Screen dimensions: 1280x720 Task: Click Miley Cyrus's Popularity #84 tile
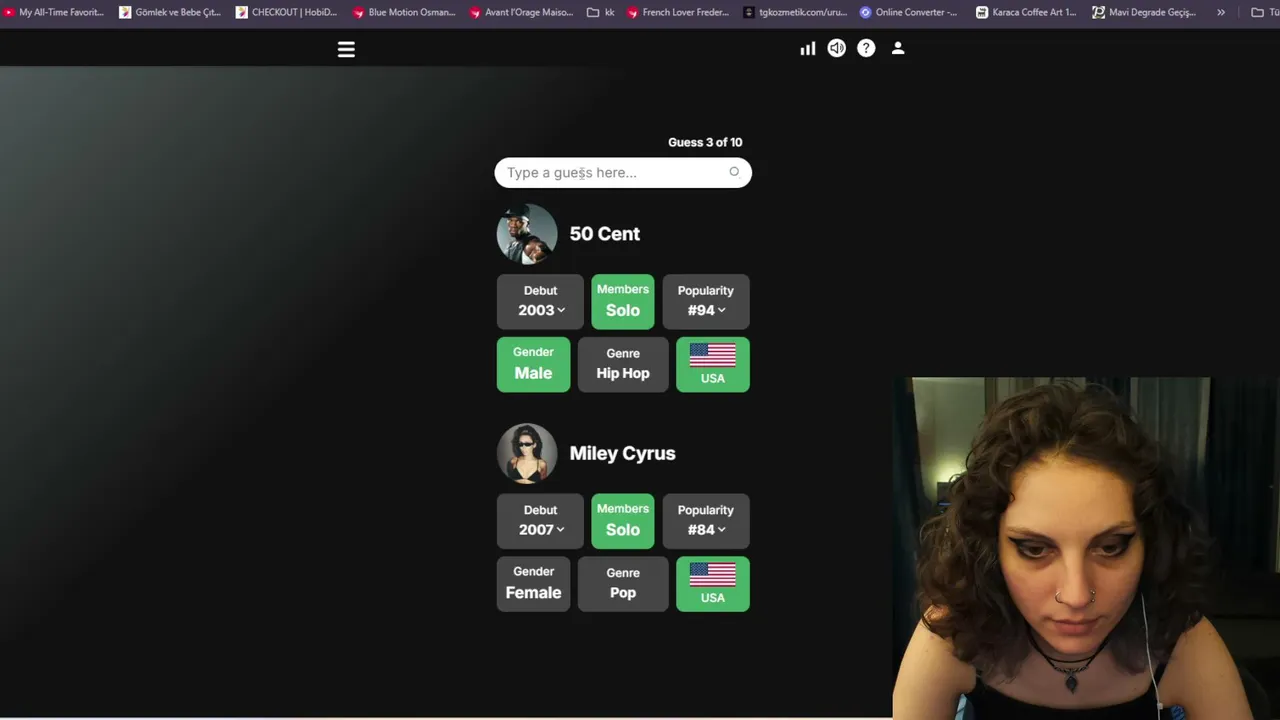coord(706,521)
